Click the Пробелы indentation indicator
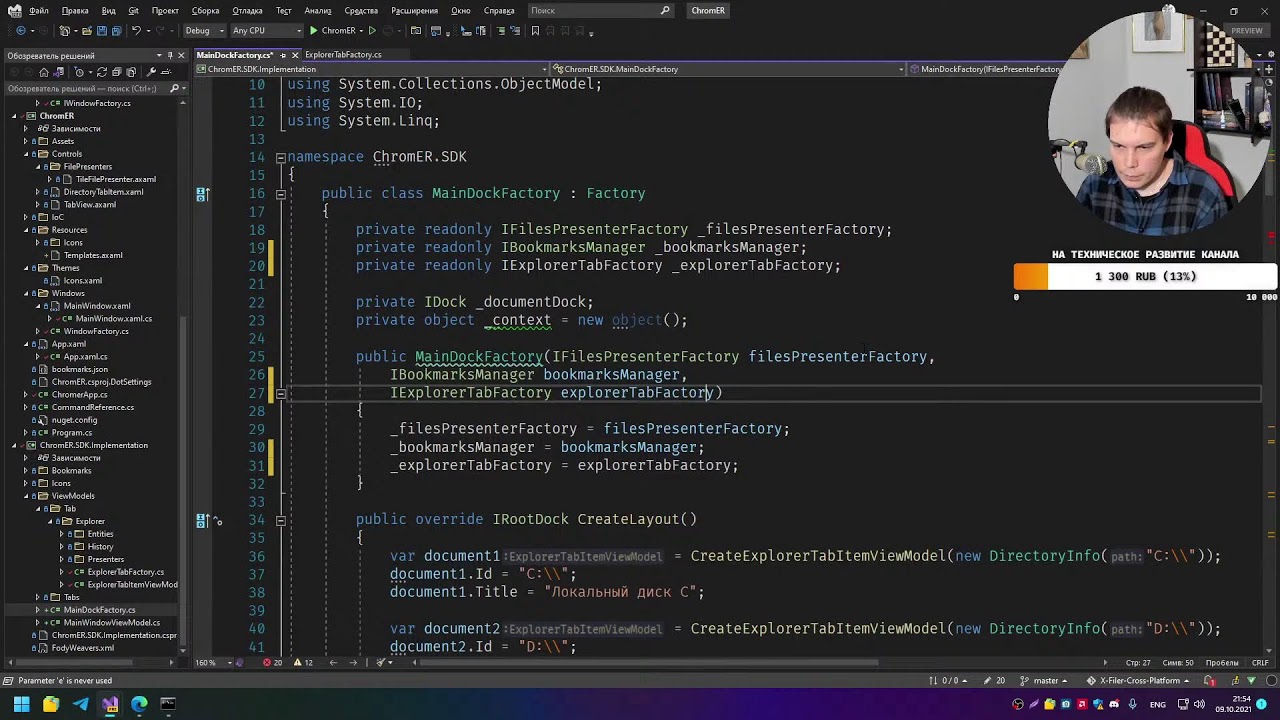Image resolution: width=1280 pixels, height=720 pixels. tap(1222, 663)
